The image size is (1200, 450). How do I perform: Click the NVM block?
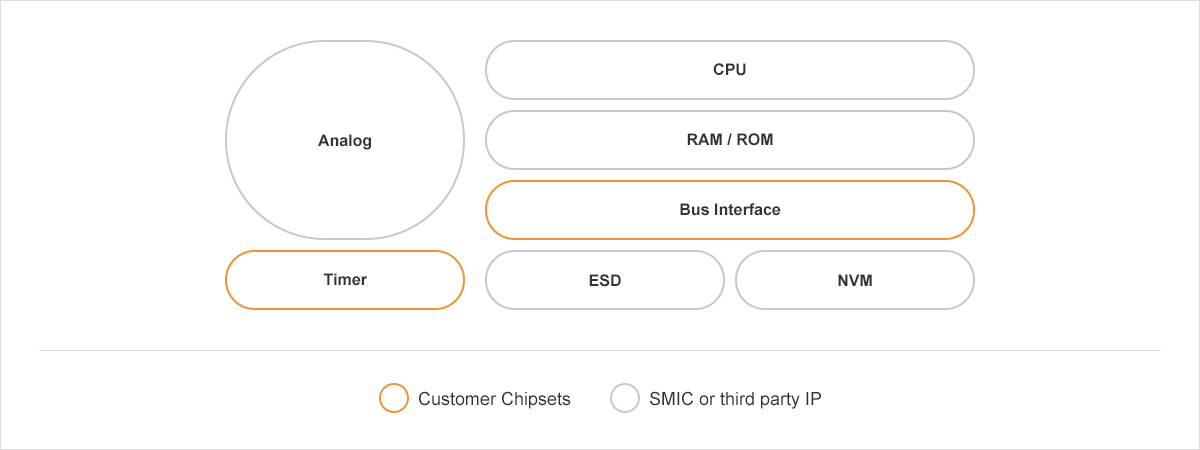854,280
